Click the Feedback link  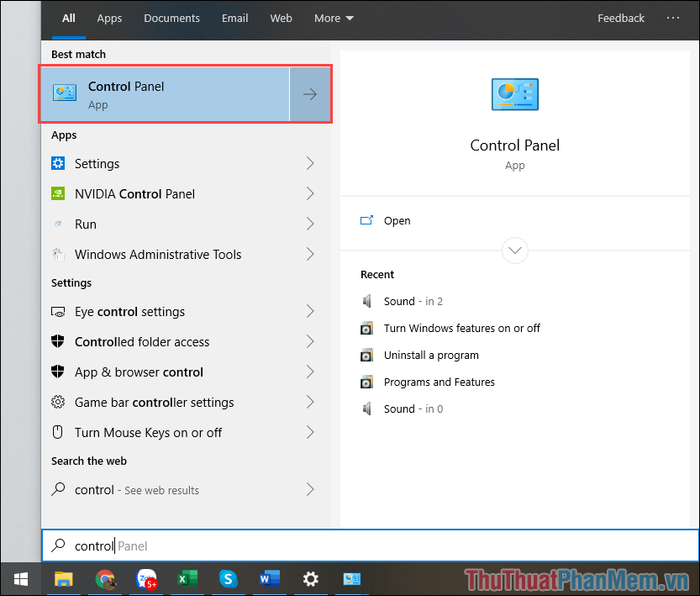(621, 18)
